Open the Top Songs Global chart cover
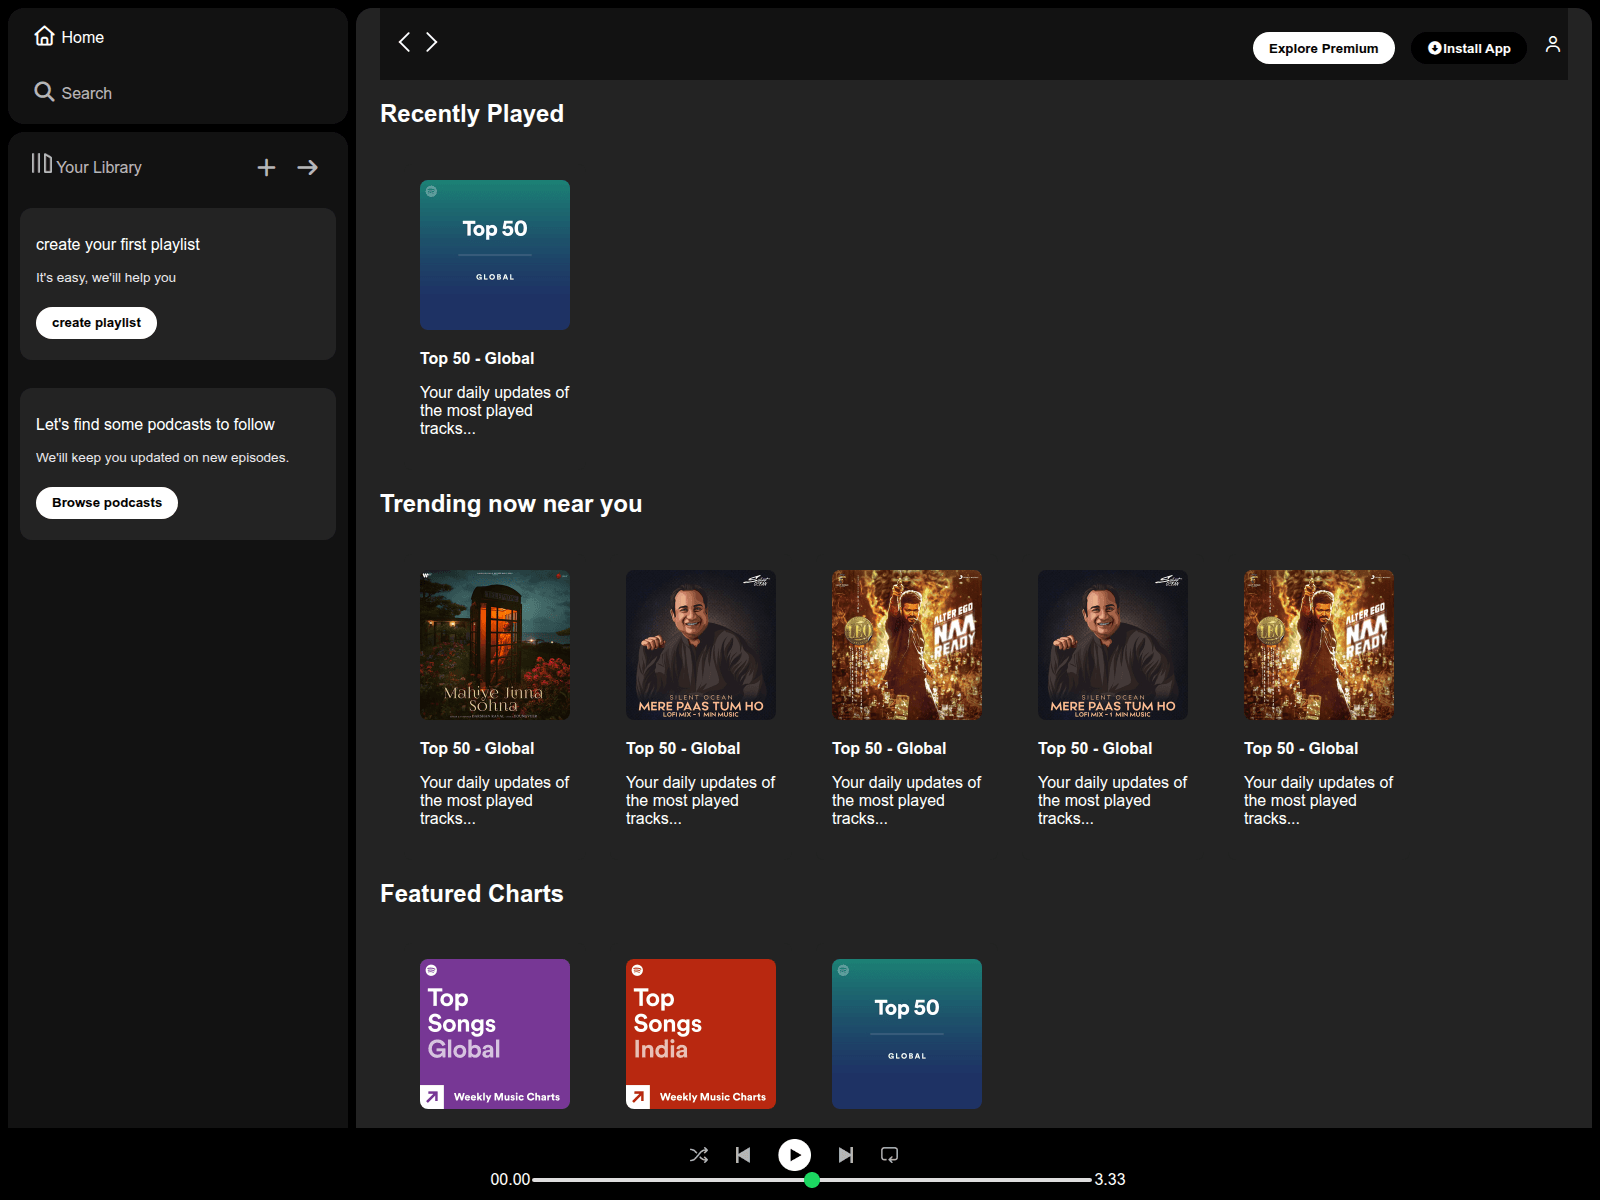 (495, 1034)
